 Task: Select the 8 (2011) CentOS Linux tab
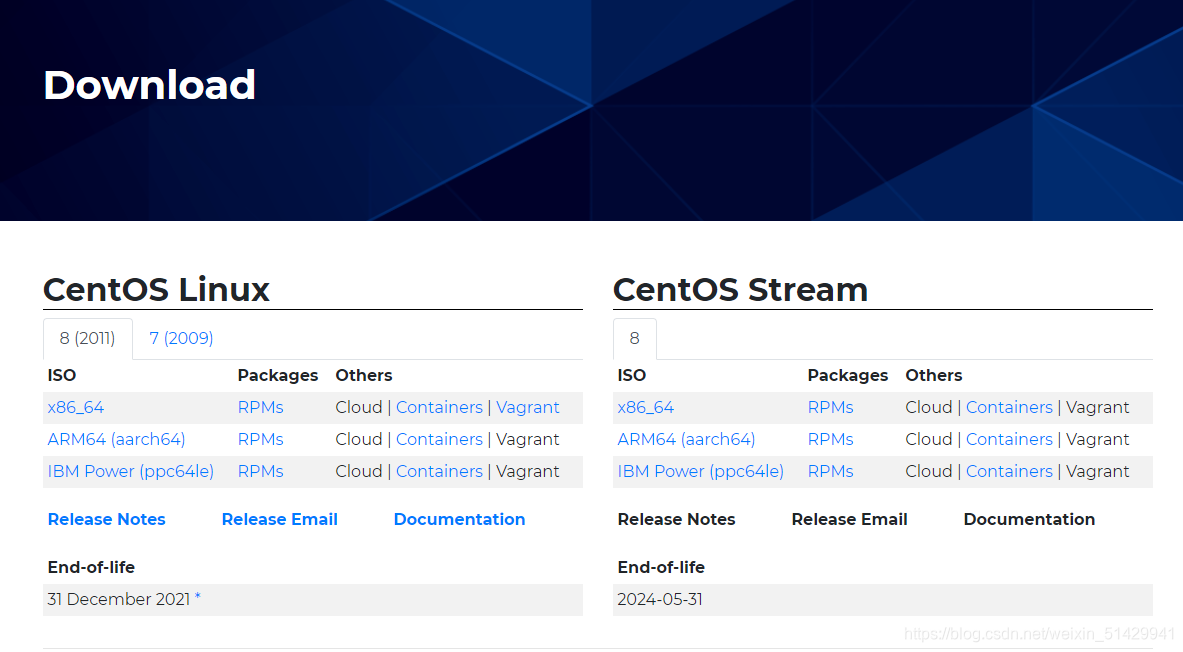click(x=87, y=338)
